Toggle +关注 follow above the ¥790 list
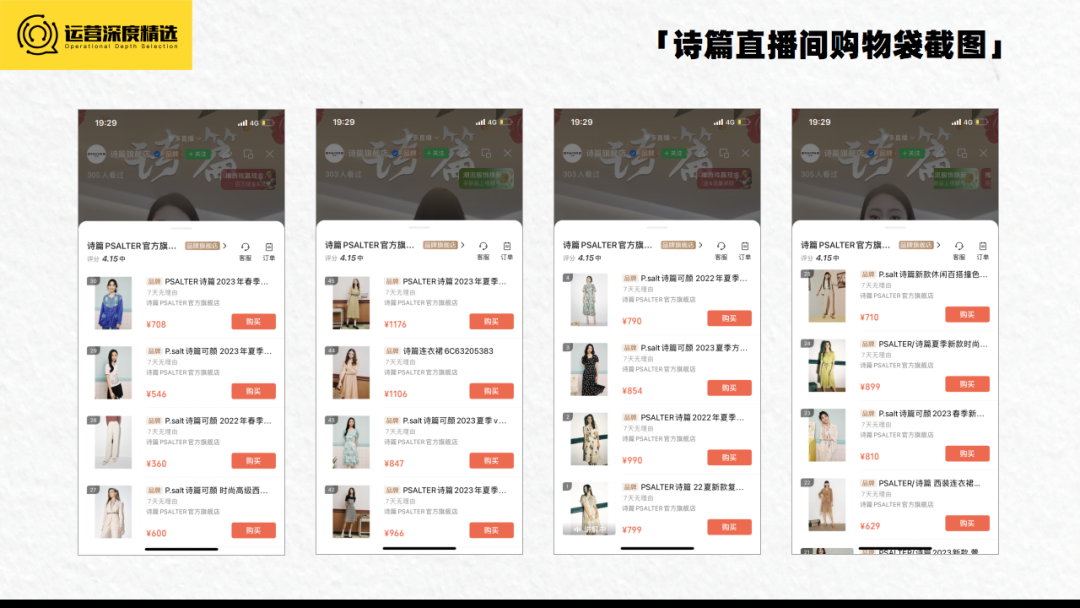This screenshot has width=1080, height=608. point(673,154)
